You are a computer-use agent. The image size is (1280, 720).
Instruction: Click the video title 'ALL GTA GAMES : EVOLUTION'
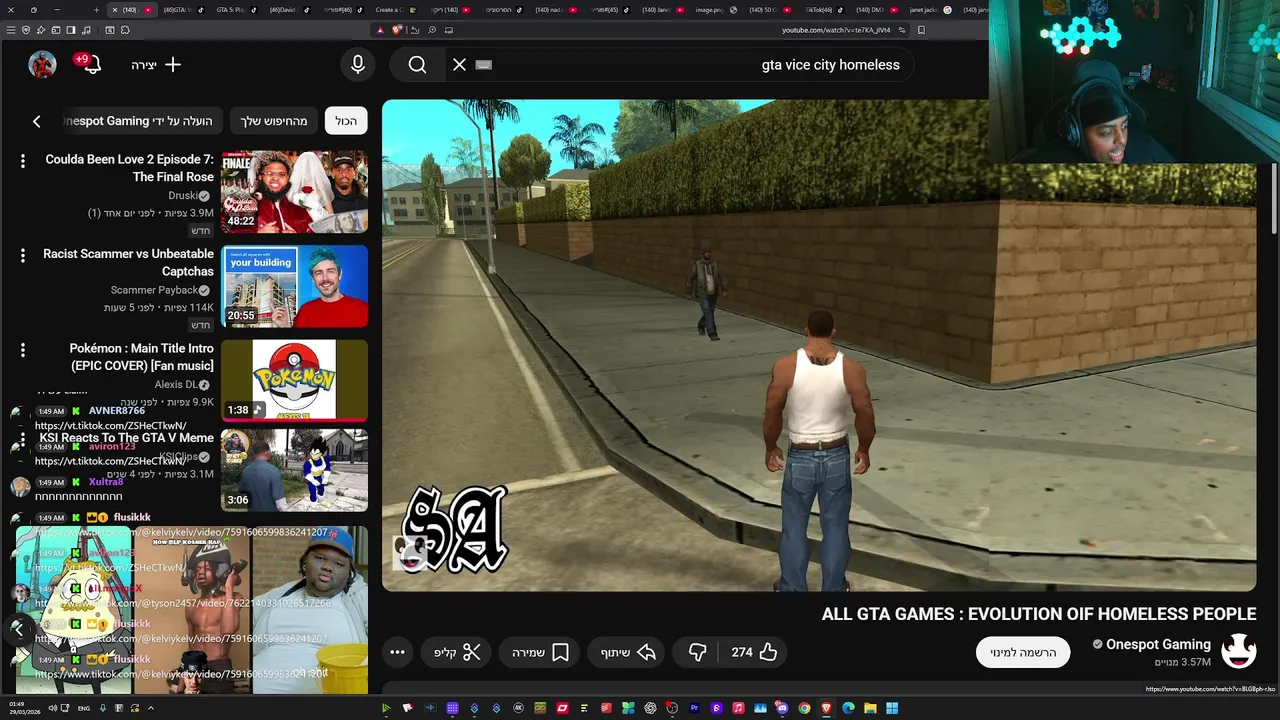click(1039, 614)
